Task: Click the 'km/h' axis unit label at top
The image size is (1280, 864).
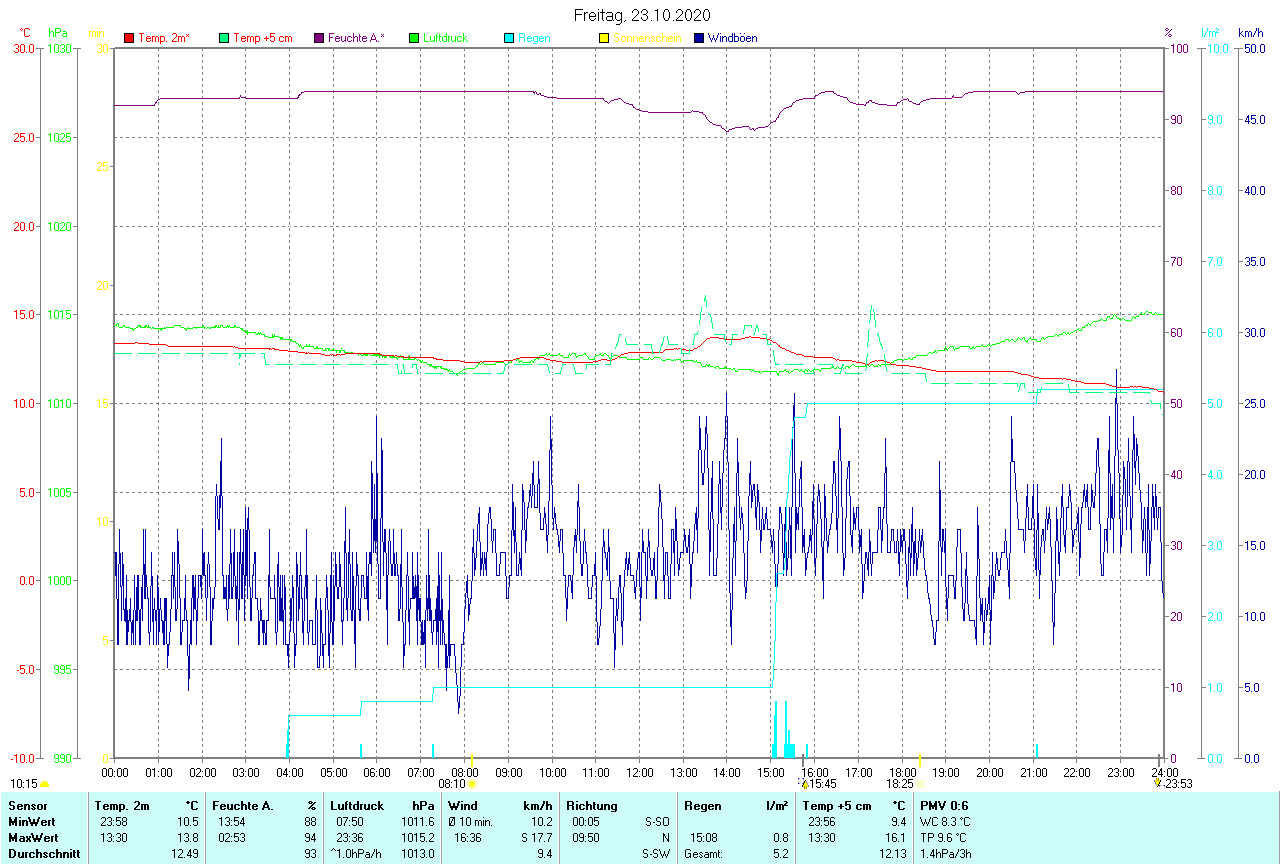Action: tap(1250, 33)
